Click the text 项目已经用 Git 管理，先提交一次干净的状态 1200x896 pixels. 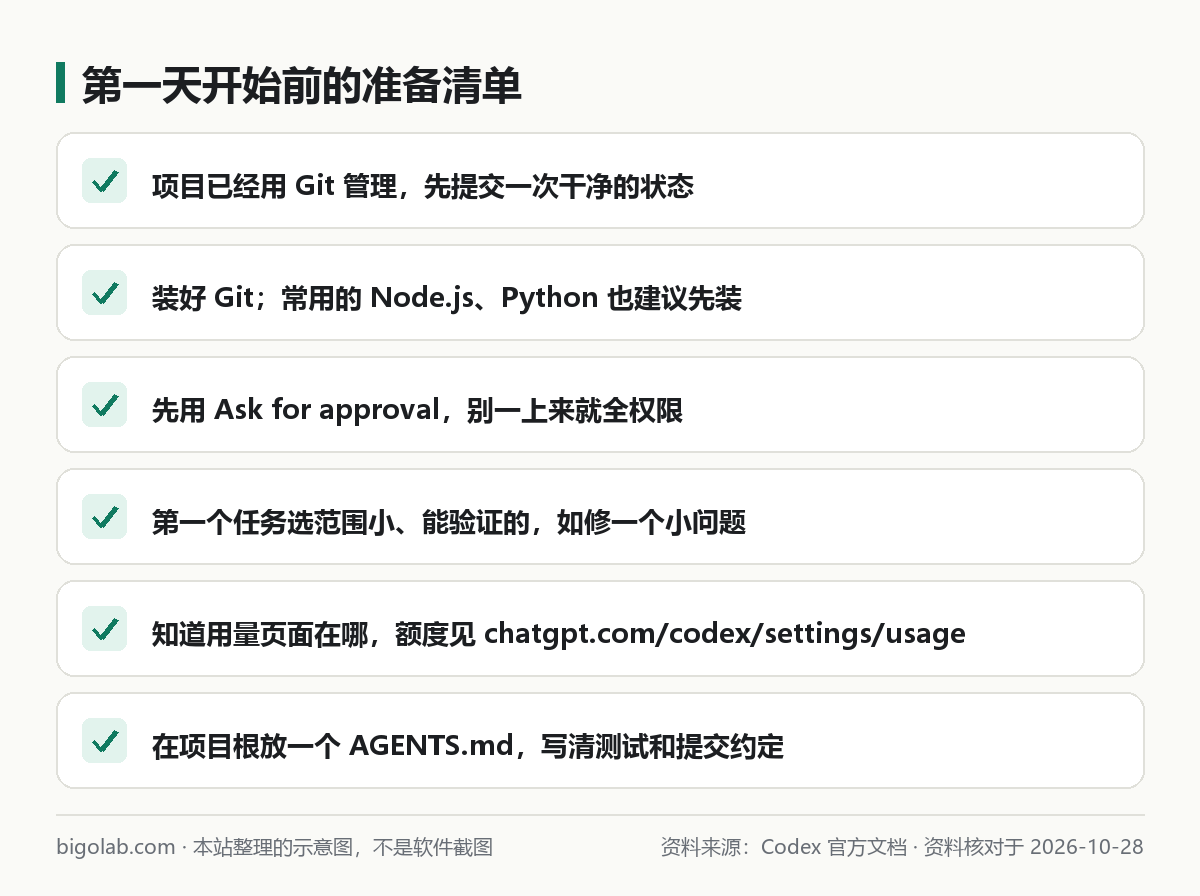coord(423,186)
